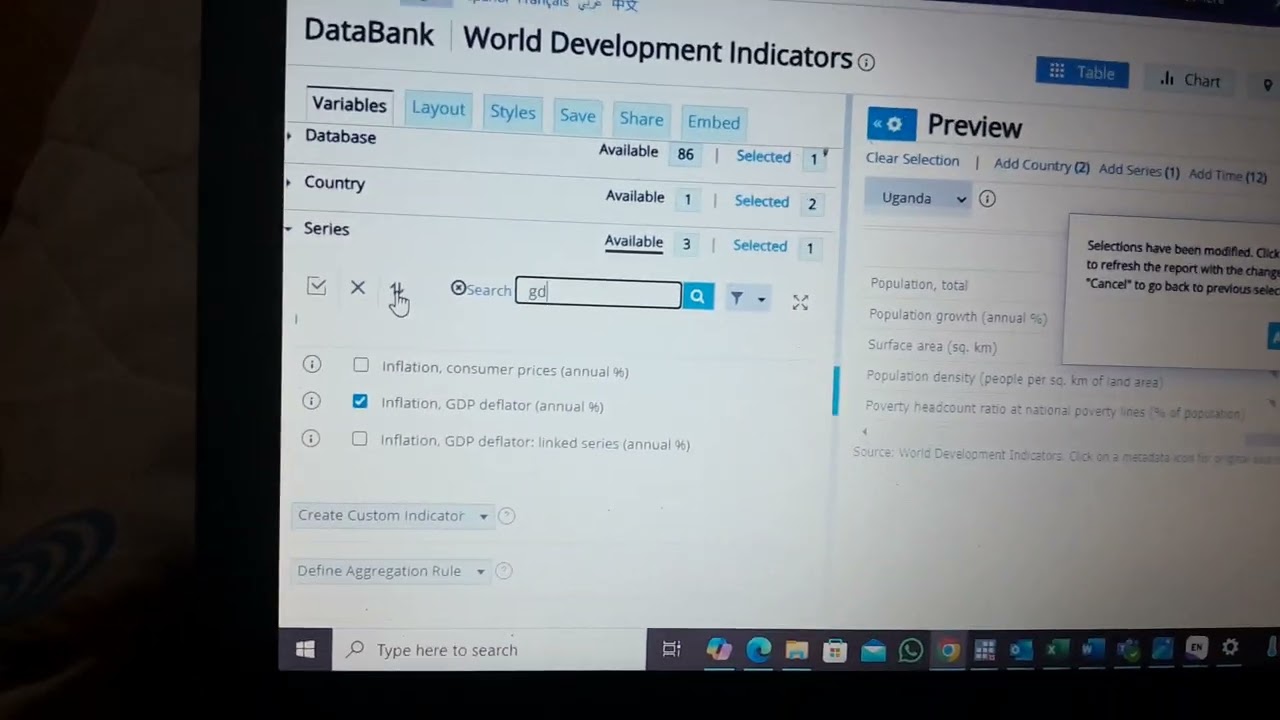
Task: Click the blue gear collapse button beside Preview
Action: coord(892,124)
